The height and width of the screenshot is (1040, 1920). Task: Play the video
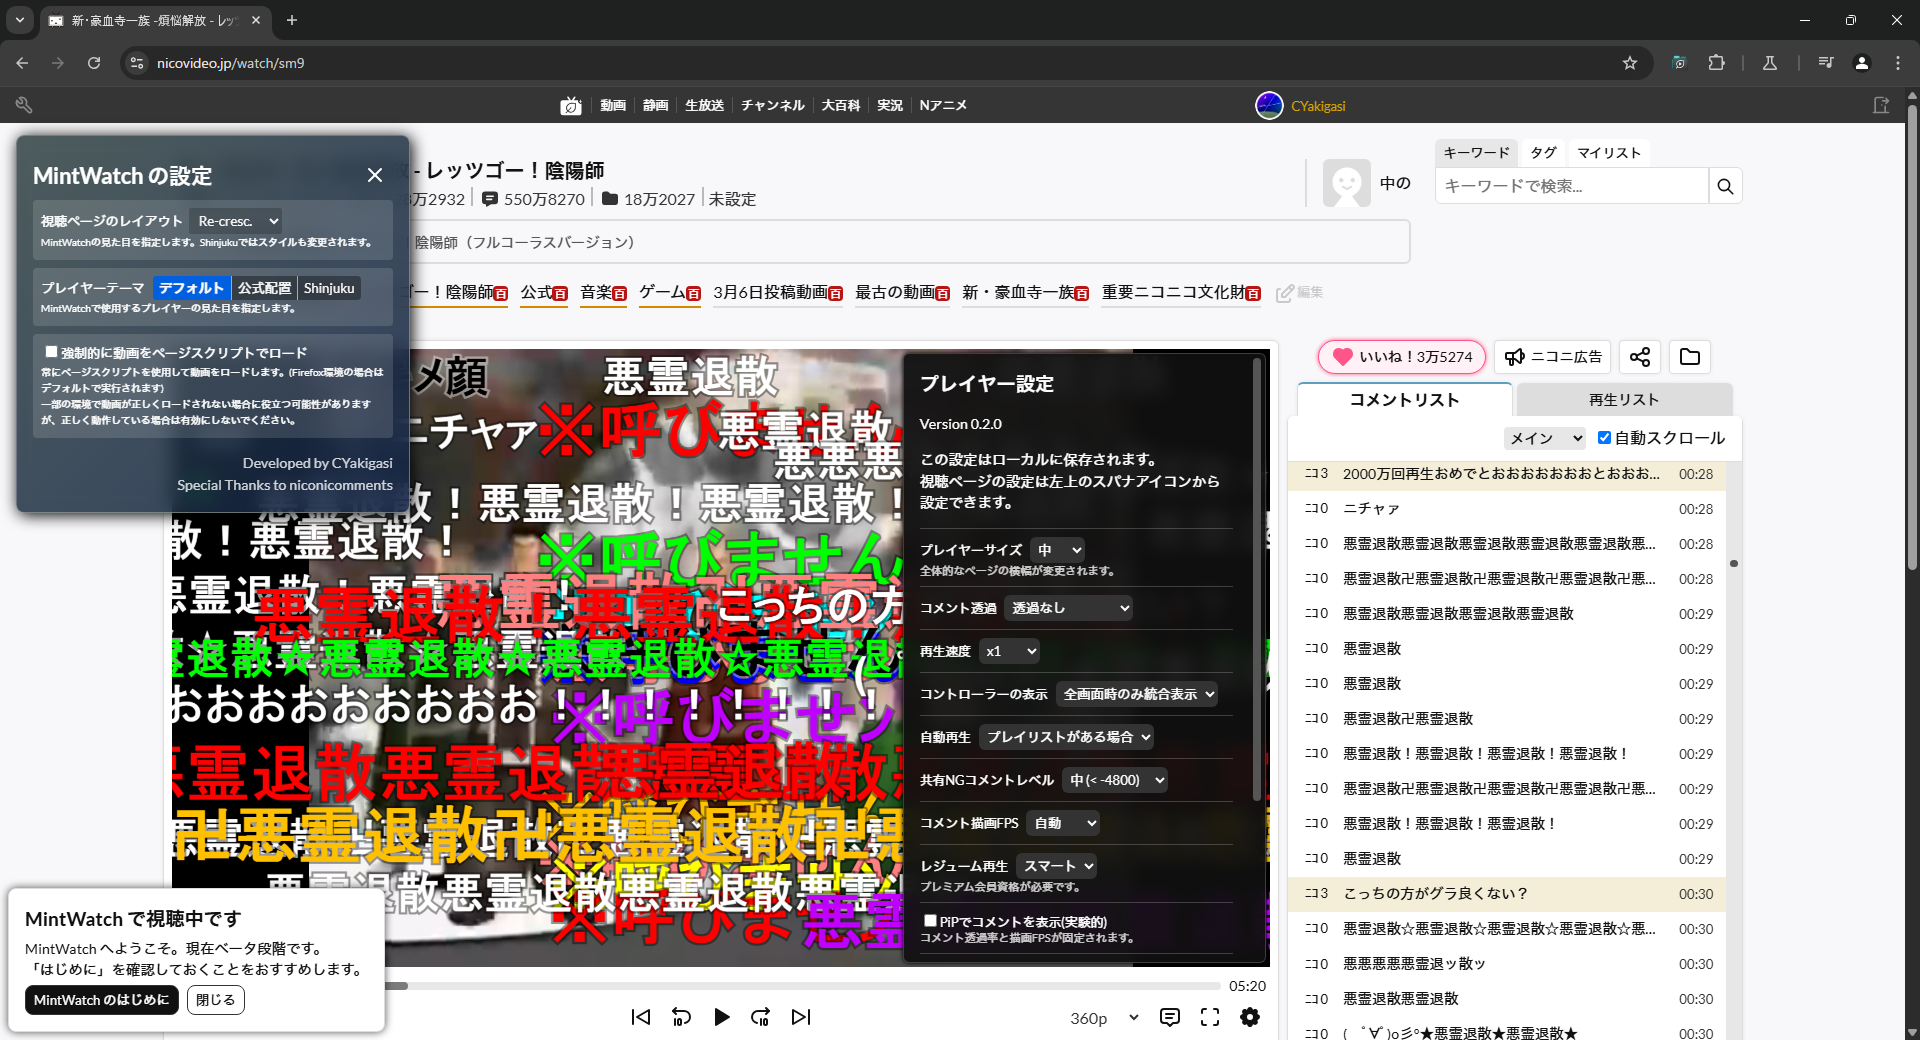[x=721, y=1017]
